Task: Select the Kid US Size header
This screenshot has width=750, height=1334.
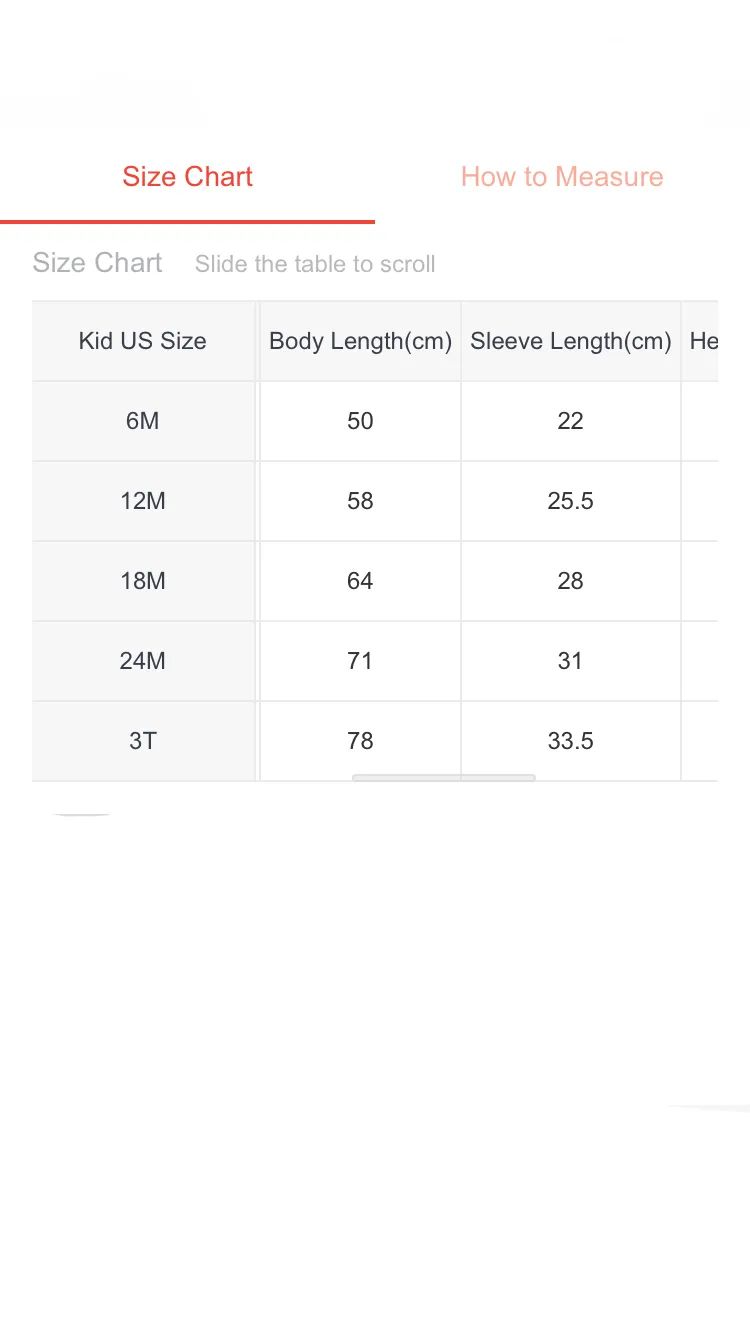Action: click(x=143, y=341)
